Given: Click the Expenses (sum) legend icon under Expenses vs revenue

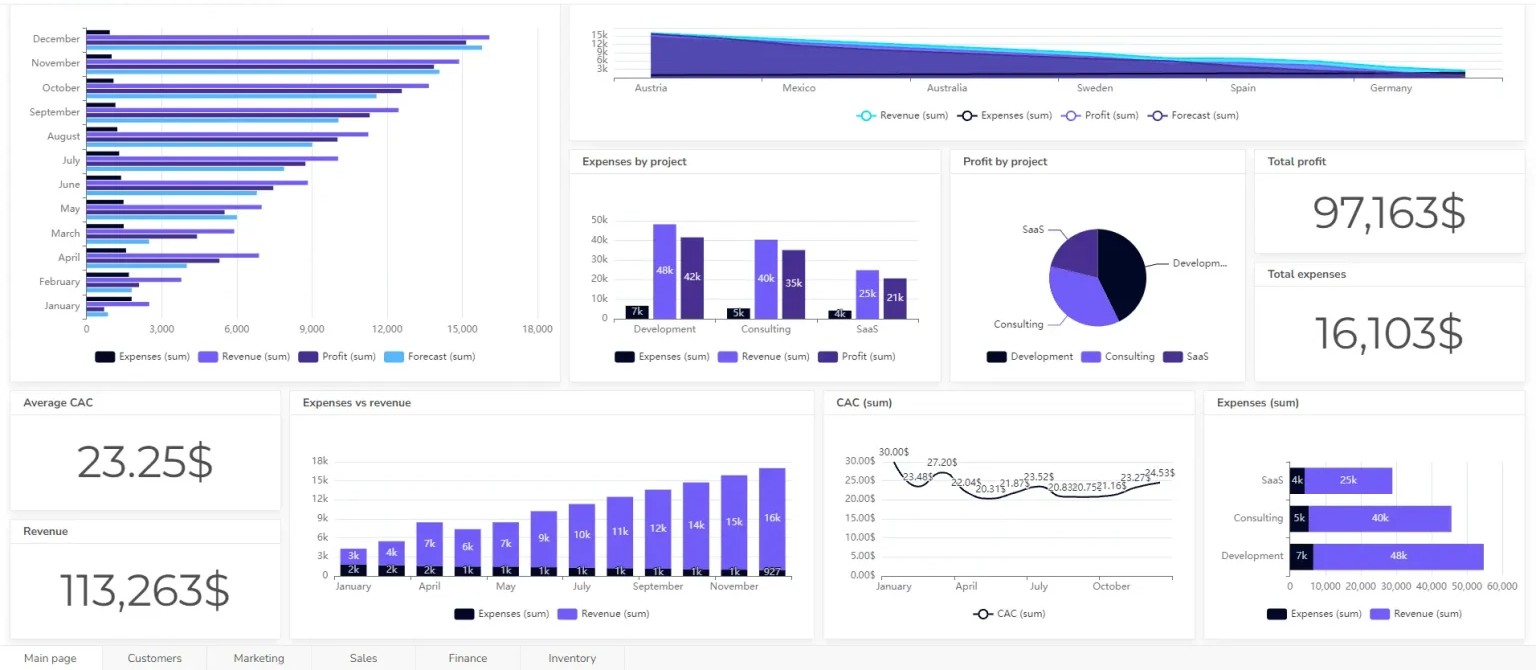Looking at the screenshot, I should tap(467, 614).
